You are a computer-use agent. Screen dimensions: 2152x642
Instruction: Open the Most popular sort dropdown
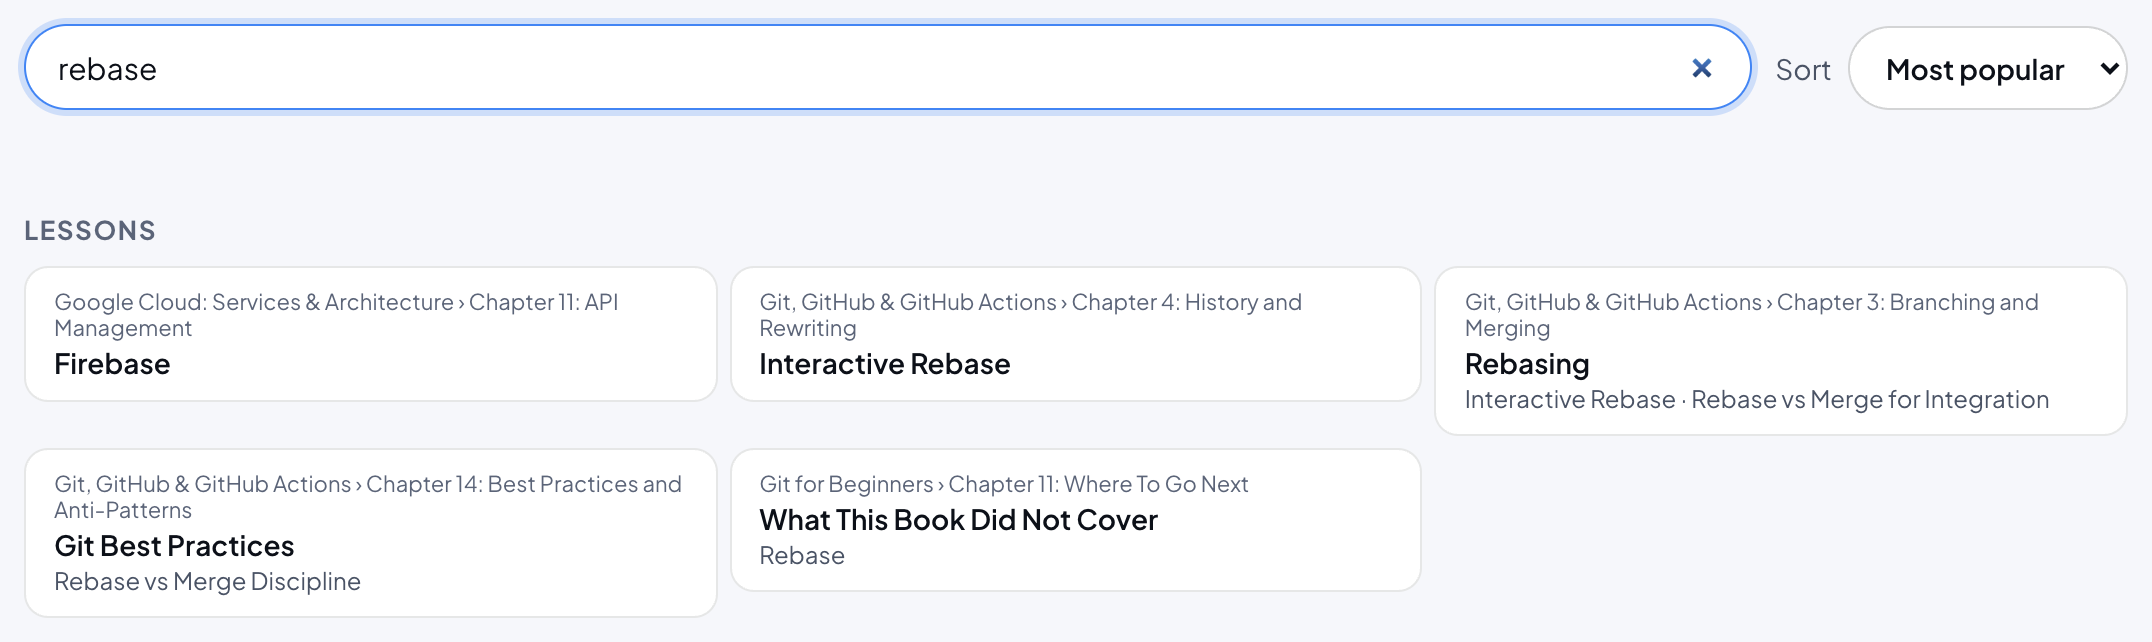(1987, 68)
